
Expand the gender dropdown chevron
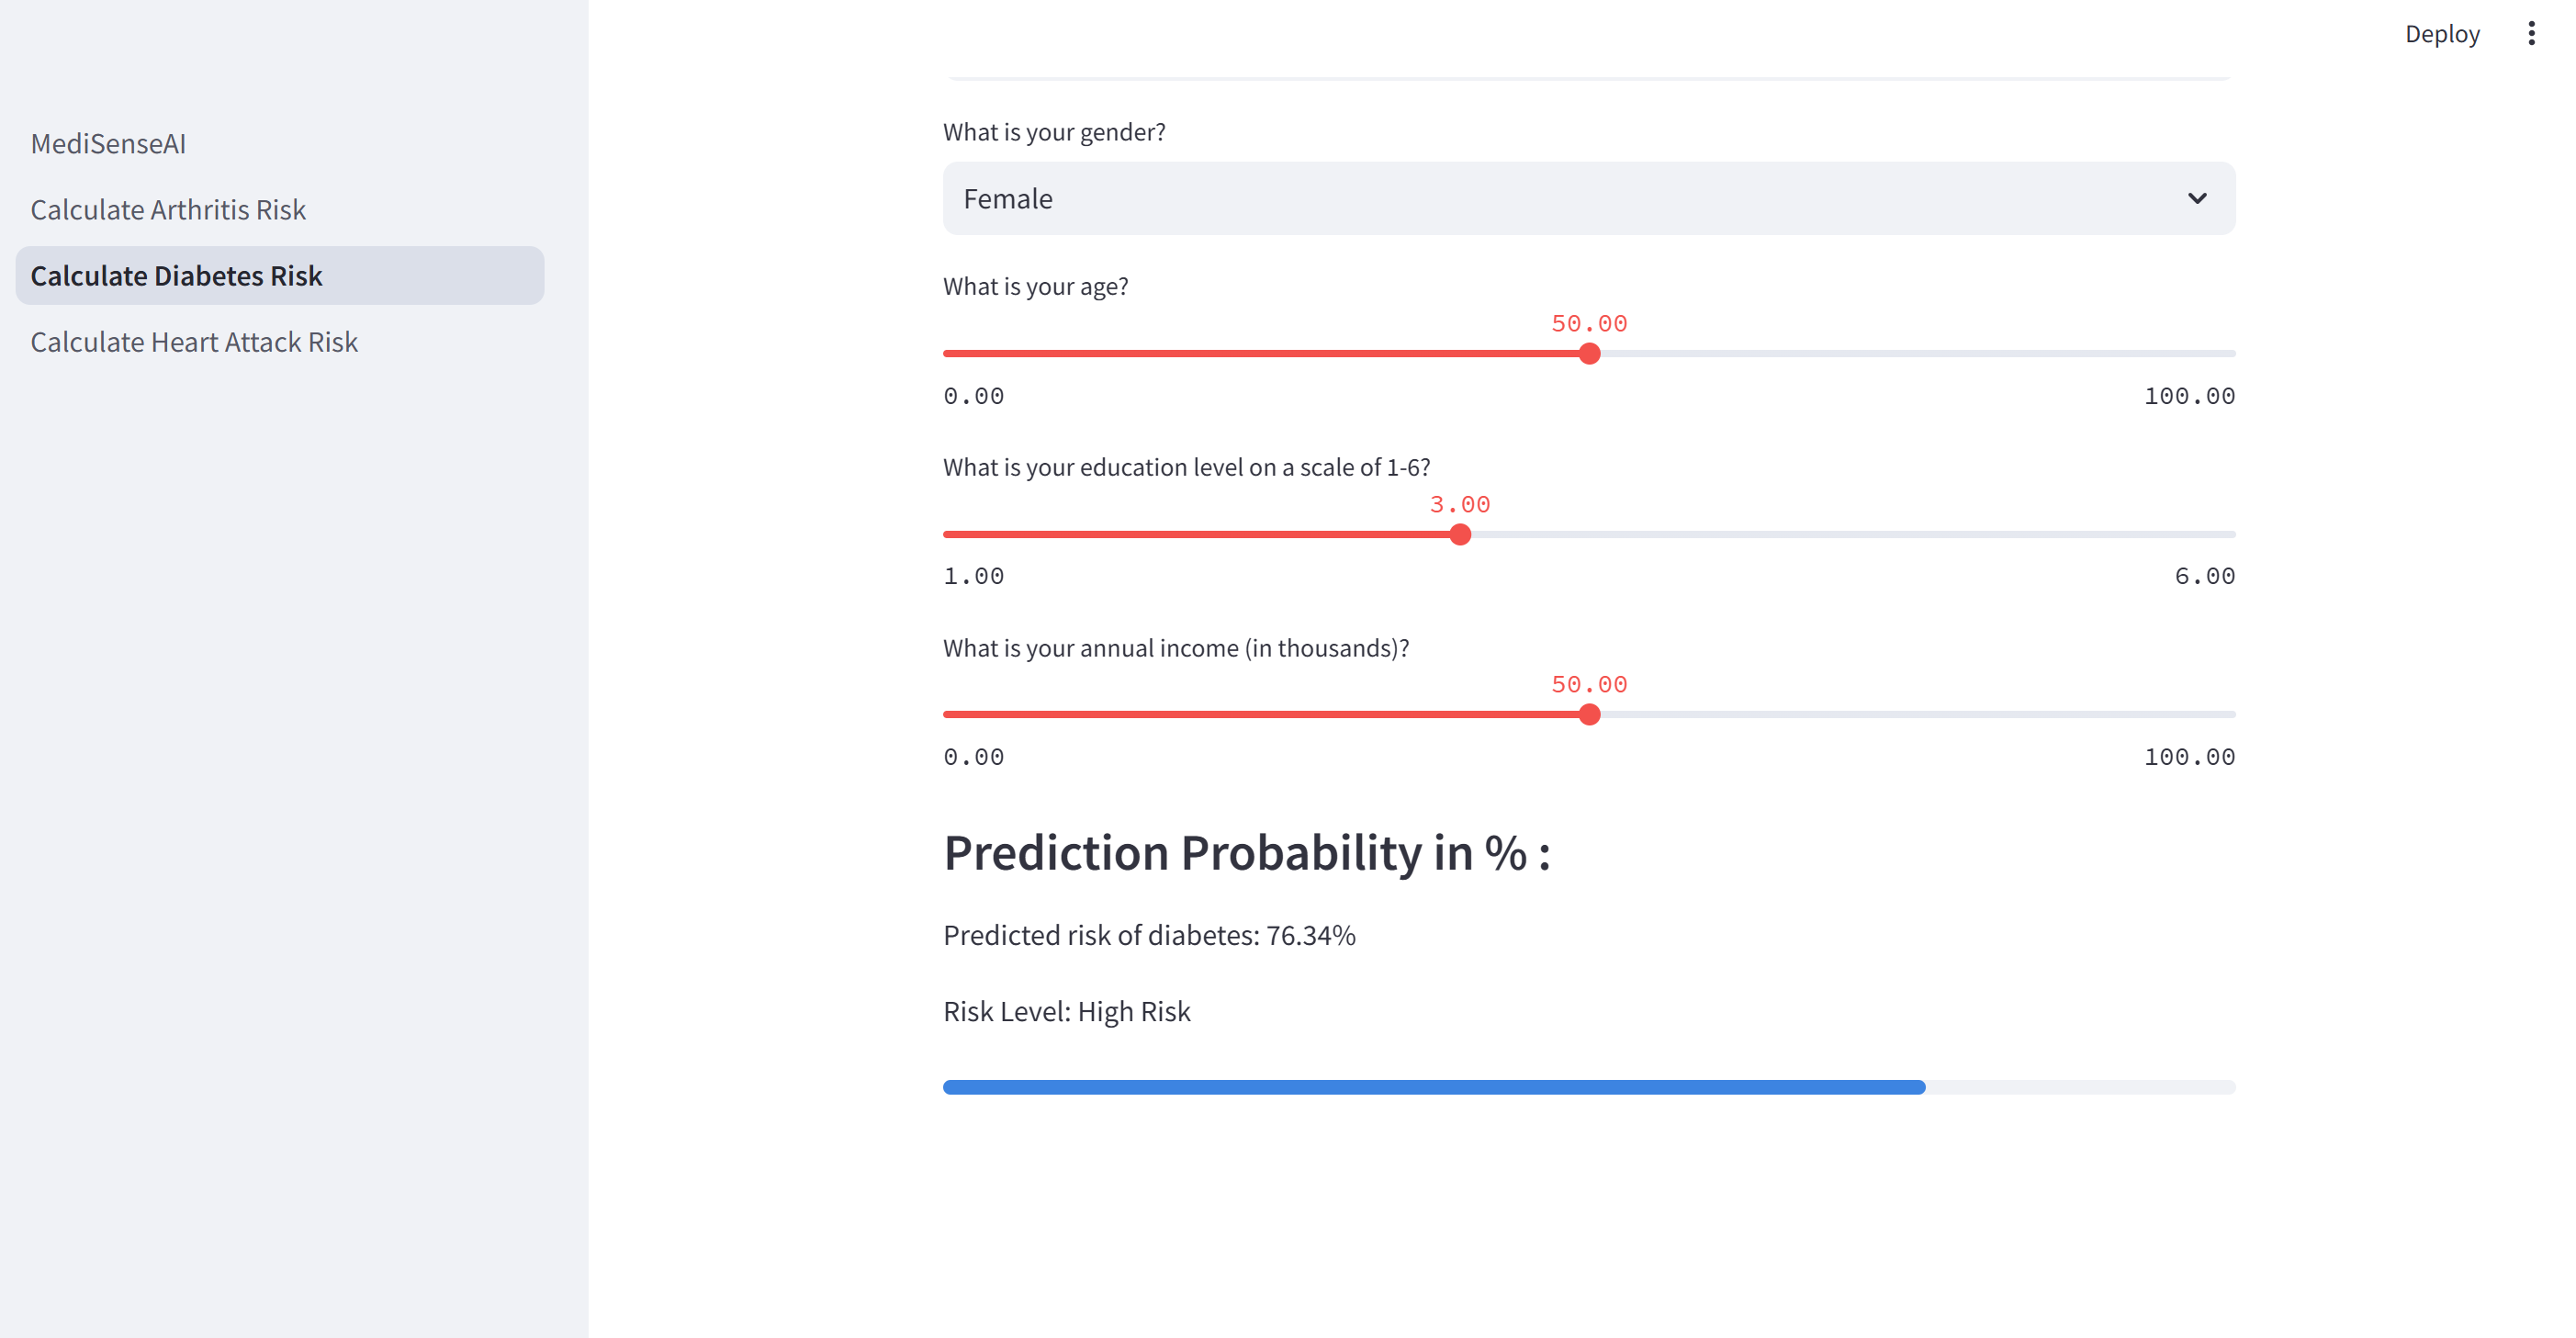tap(2196, 198)
